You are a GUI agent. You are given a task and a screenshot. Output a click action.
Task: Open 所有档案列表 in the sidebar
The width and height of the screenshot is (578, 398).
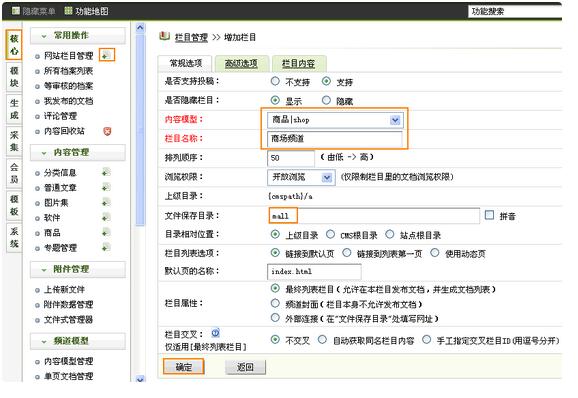69,71
